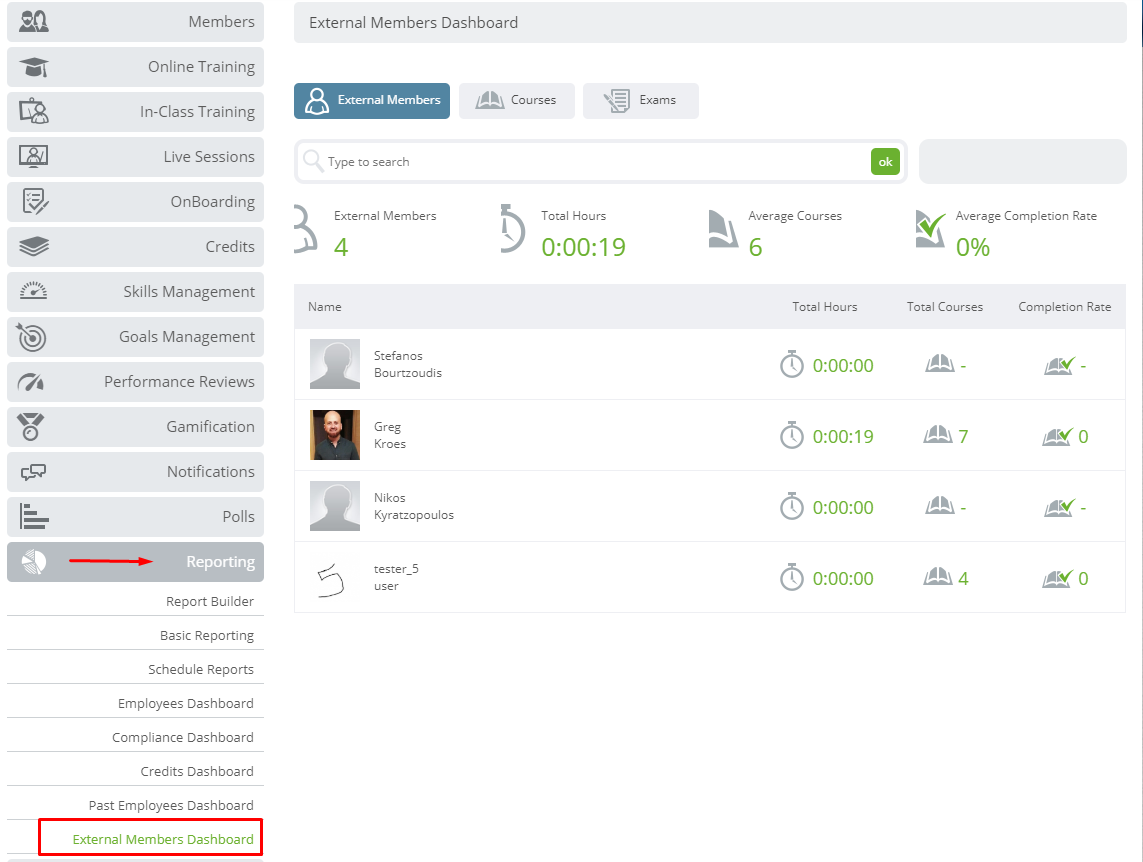Image resolution: width=1143 pixels, height=862 pixels.
Task: Collapse the Reporting menu section
Action: click(x=136, y=562)
